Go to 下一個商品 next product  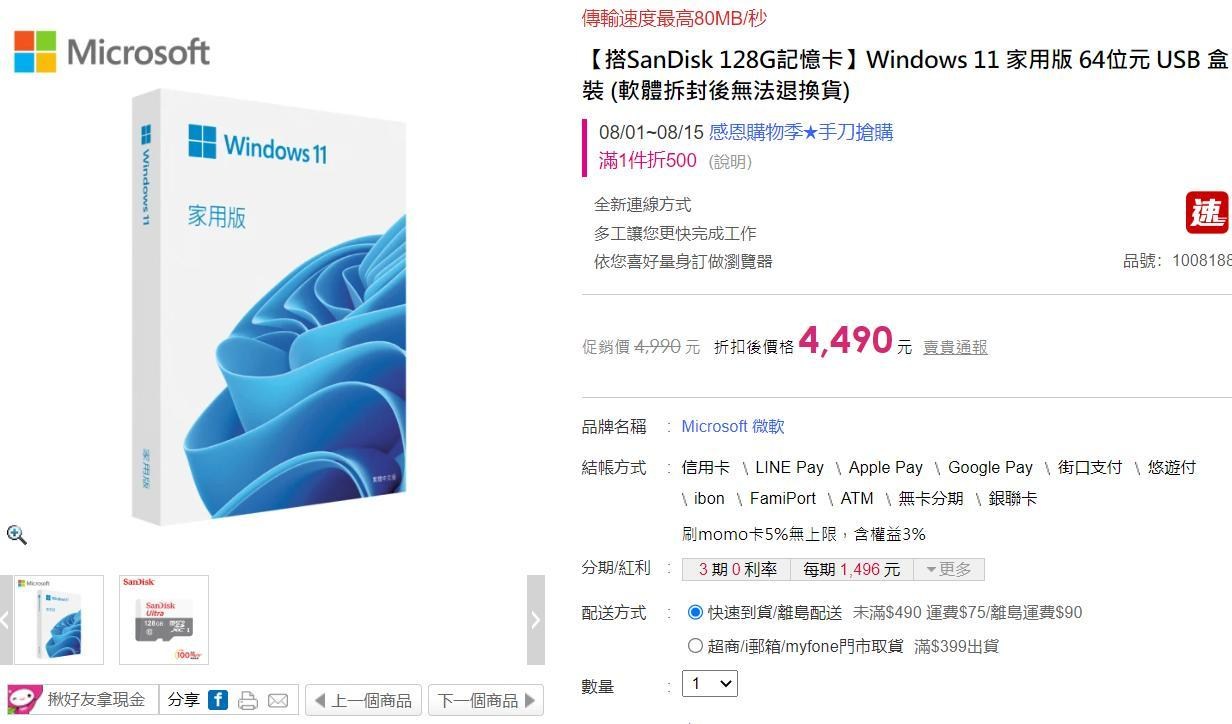(485, 700)
